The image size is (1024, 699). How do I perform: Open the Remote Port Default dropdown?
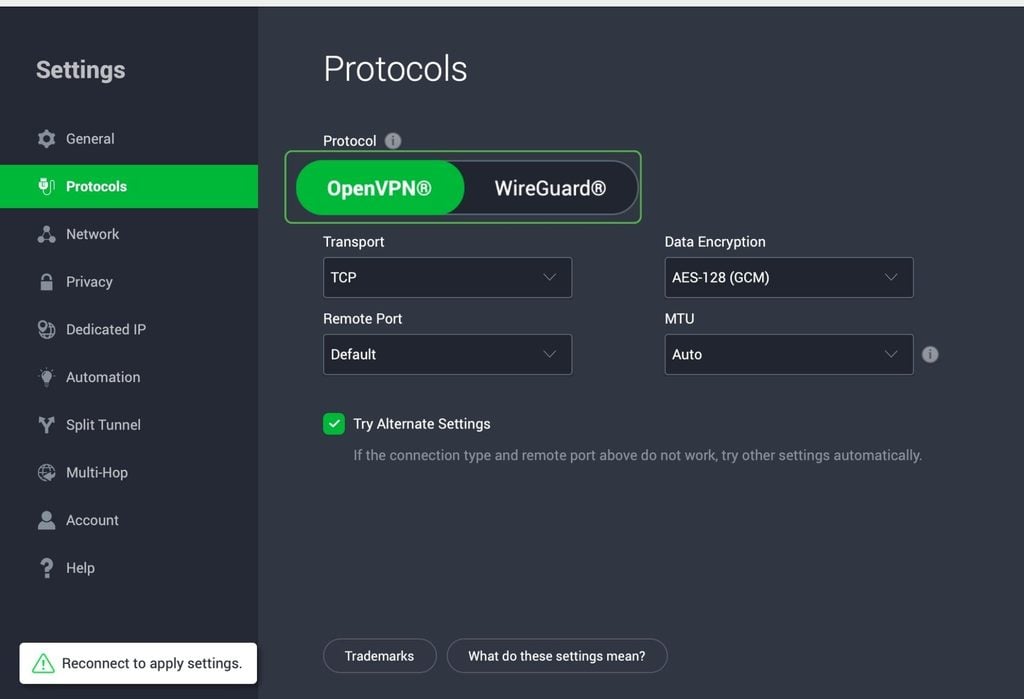click(447, 354)
